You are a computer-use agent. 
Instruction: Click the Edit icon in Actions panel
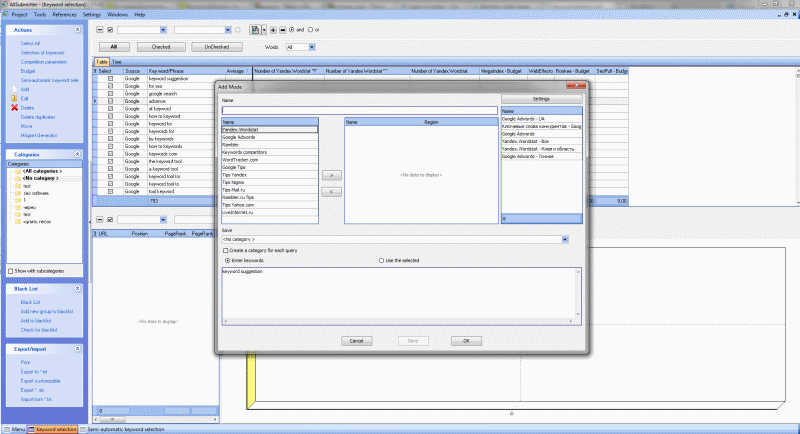pos(14,98)
